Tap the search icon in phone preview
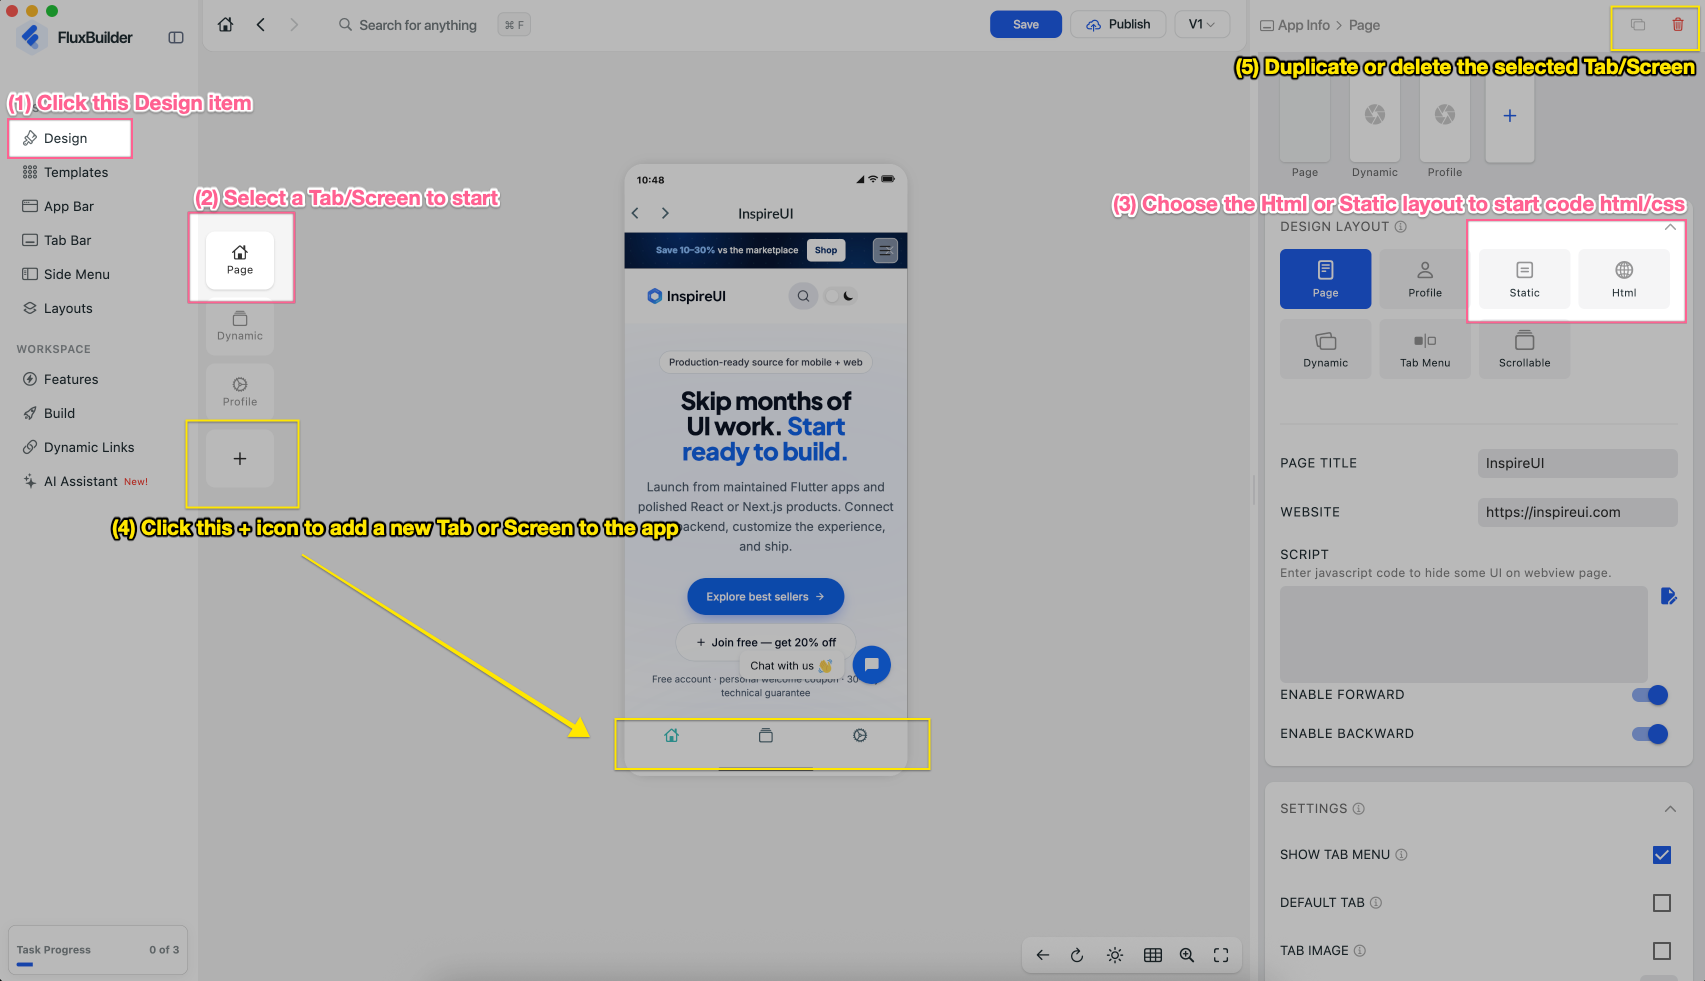 coord(803,296)
